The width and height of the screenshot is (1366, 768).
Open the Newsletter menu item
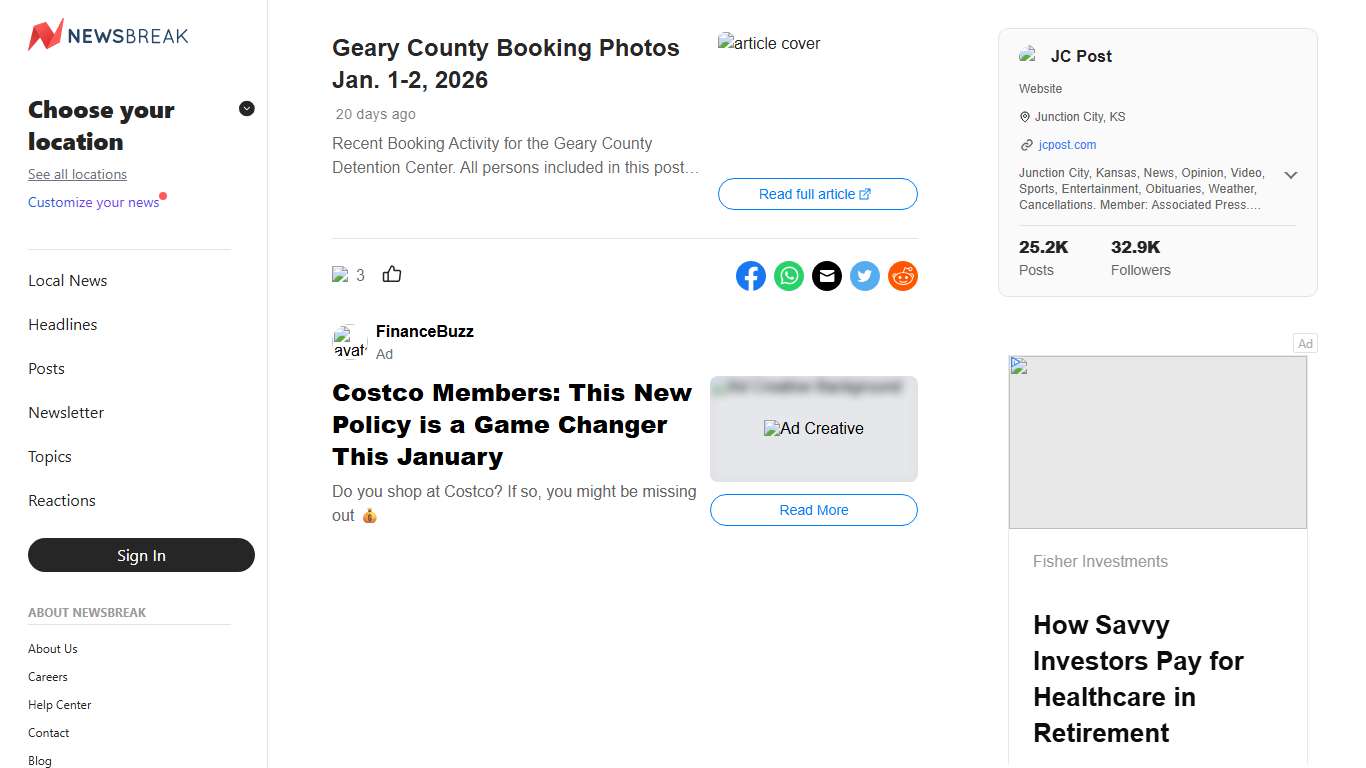click(x=66, y=413)
